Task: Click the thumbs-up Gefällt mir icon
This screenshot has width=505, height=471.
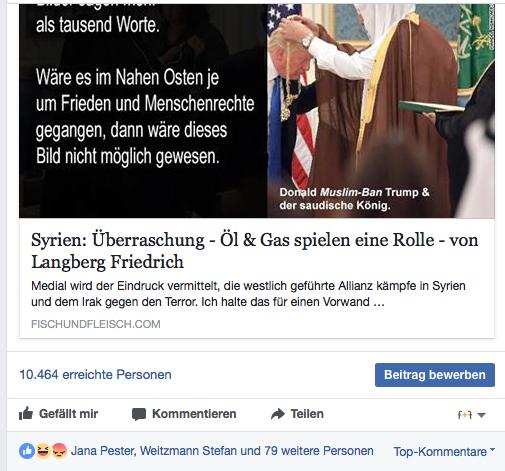Action: (26, 414)
